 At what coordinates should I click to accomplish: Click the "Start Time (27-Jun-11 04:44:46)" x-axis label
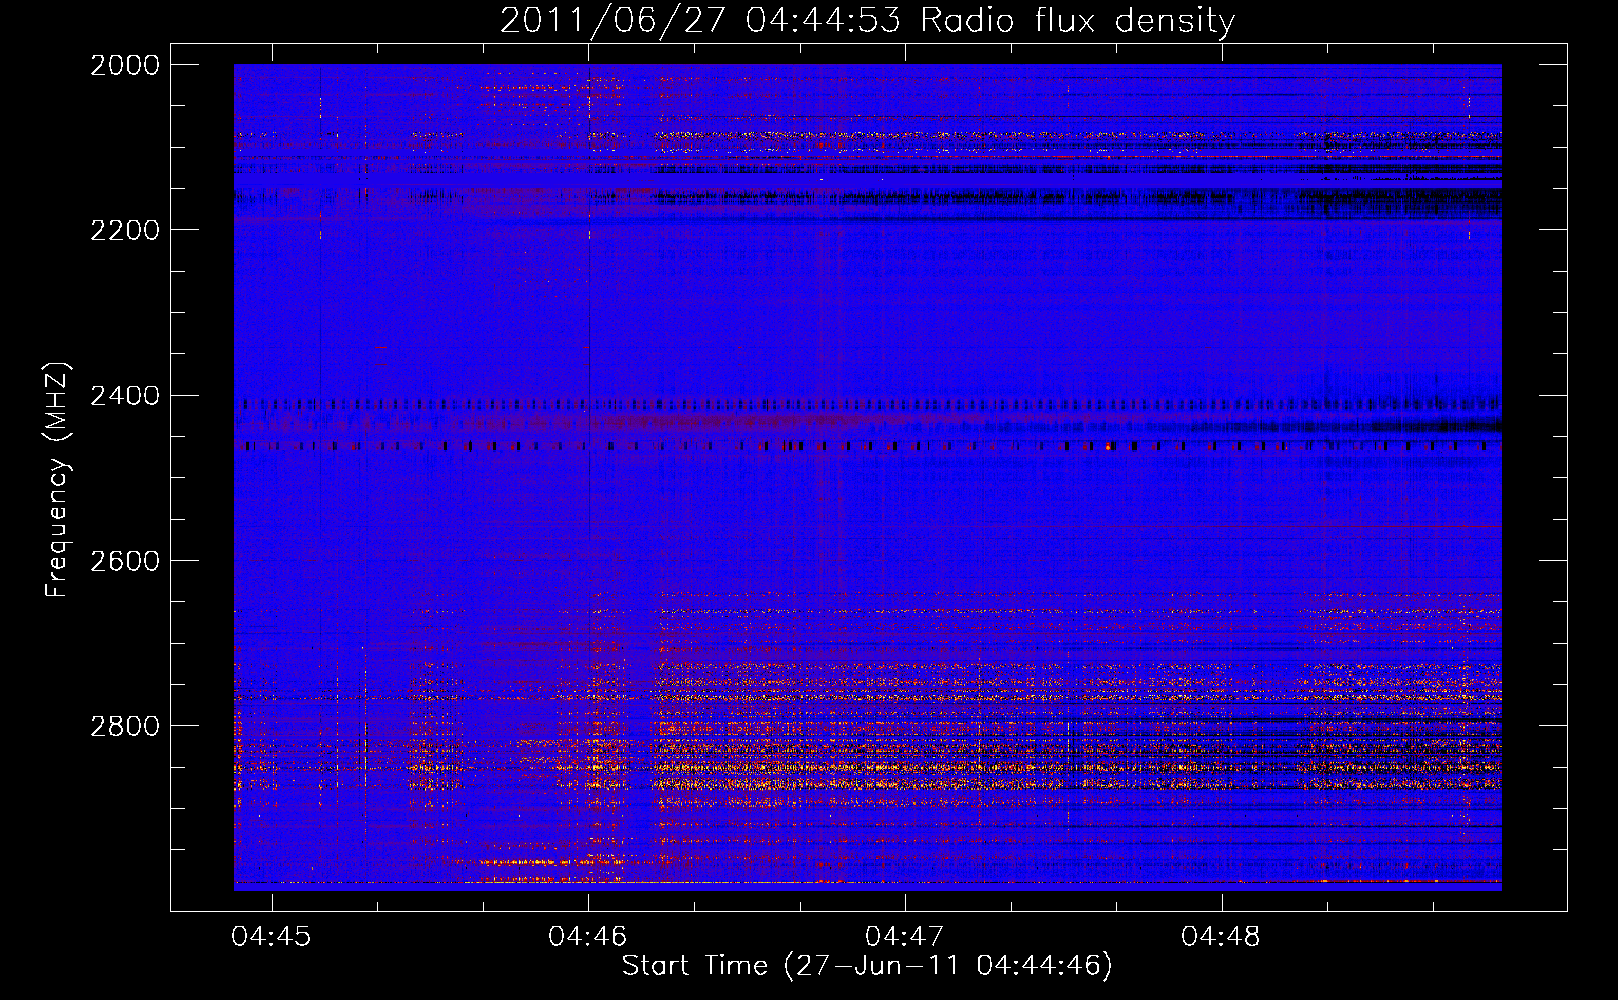pos(867,966)
